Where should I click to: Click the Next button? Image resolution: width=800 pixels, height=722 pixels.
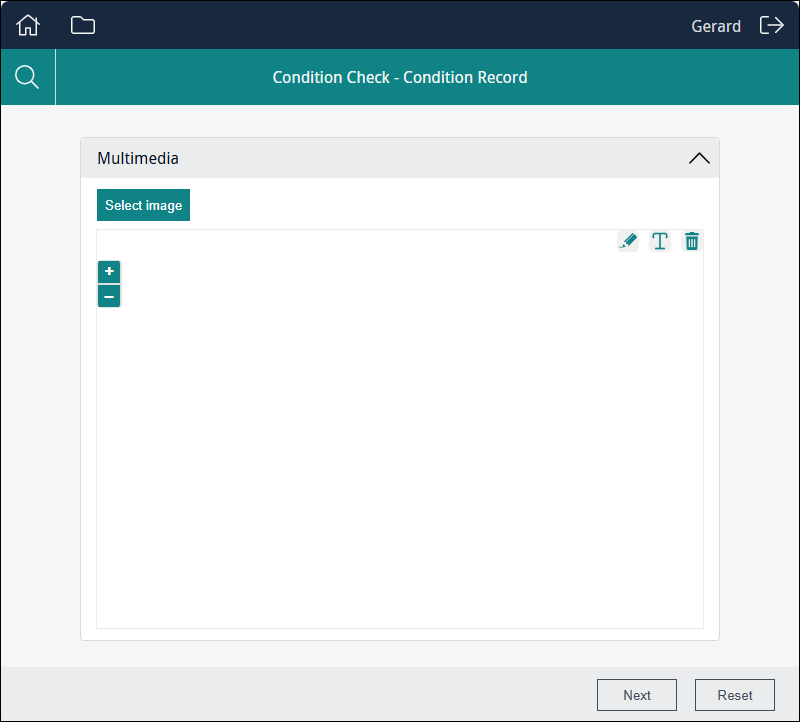(x=637, y=695)
